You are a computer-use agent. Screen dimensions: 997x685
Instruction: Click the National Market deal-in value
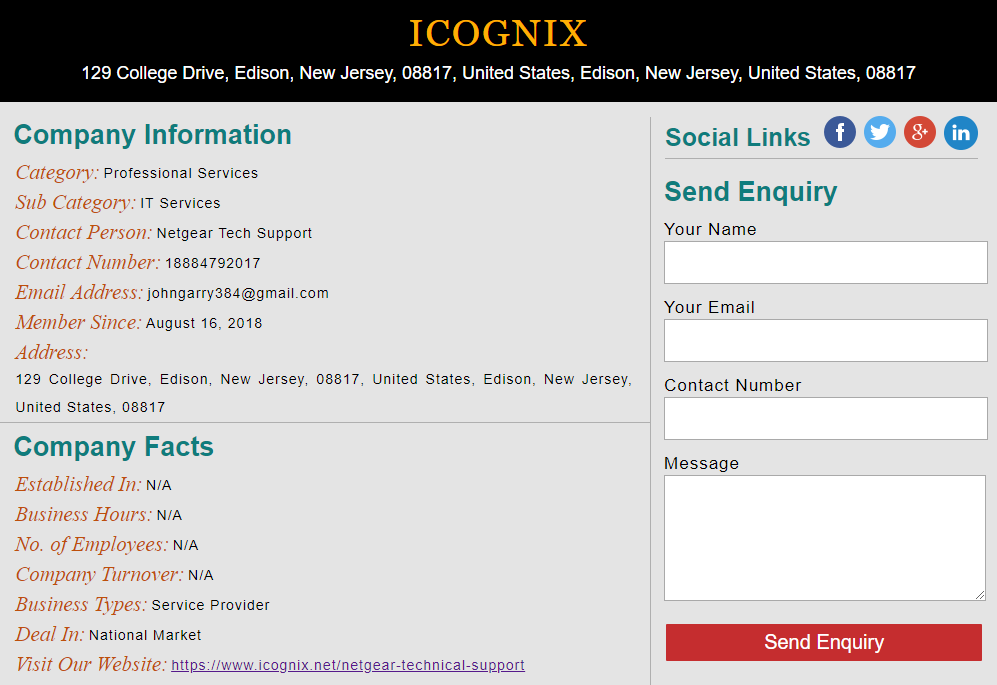click(145, 635)
